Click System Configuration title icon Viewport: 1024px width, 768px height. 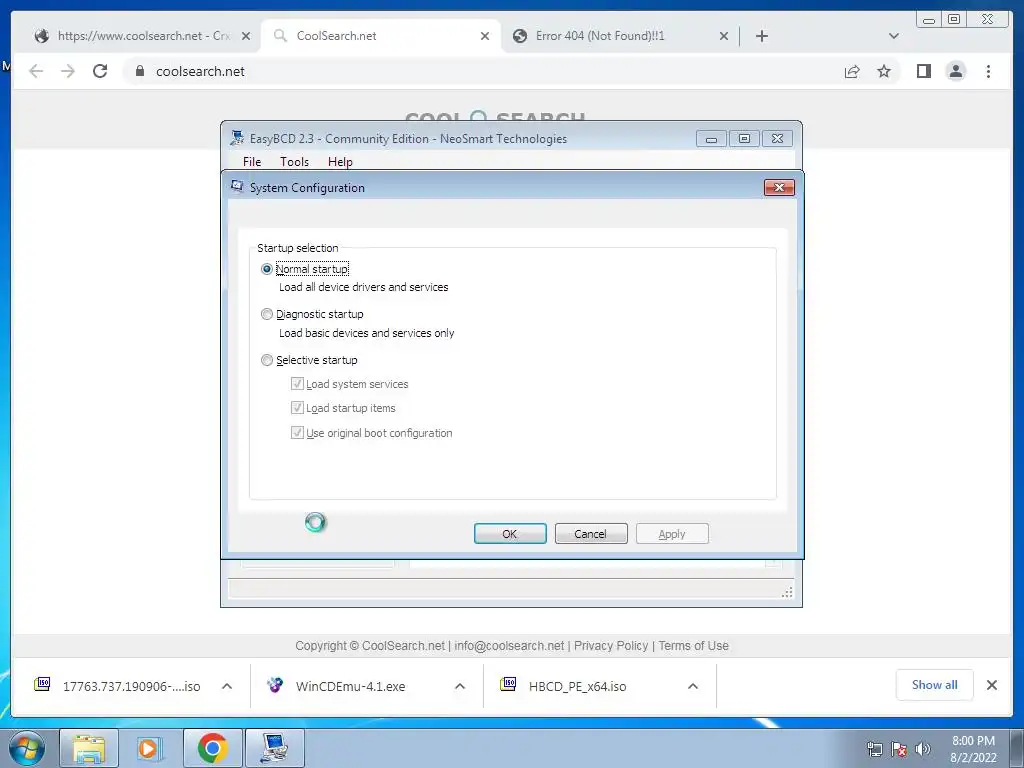tap(237, 187)
